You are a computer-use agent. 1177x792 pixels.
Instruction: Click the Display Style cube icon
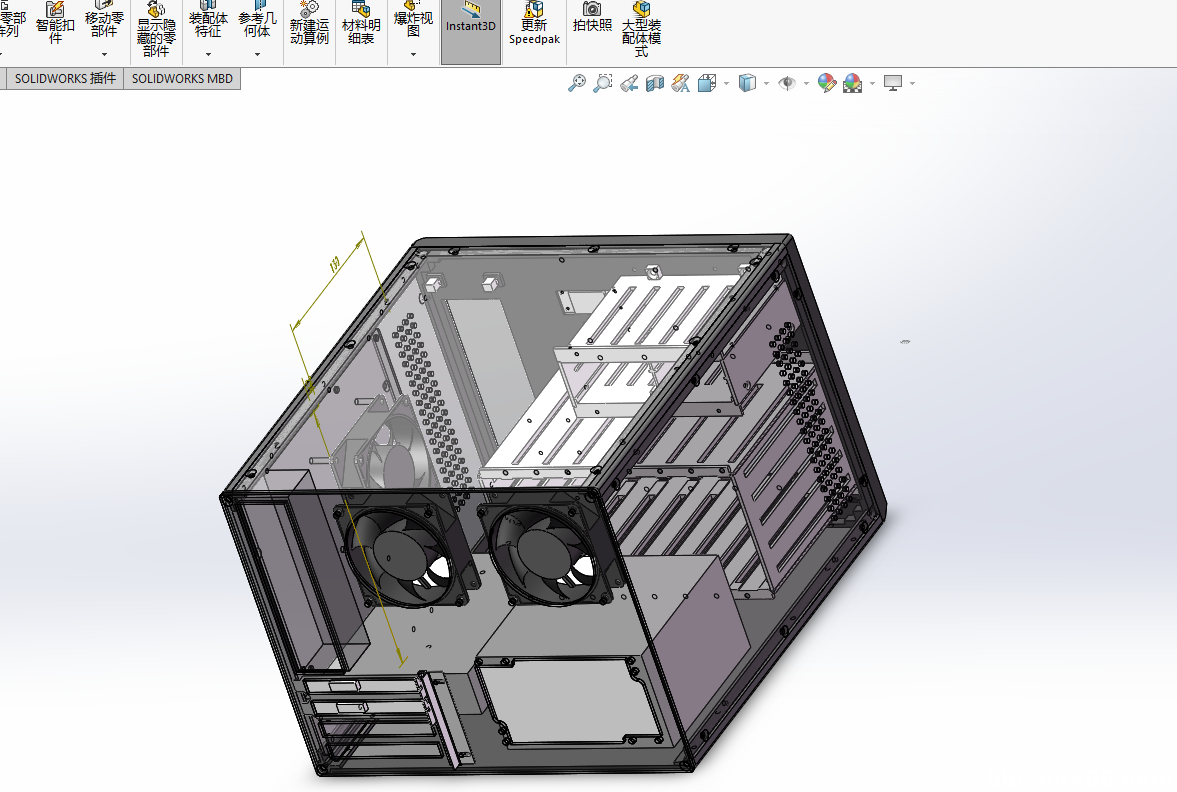click(747, 83)
